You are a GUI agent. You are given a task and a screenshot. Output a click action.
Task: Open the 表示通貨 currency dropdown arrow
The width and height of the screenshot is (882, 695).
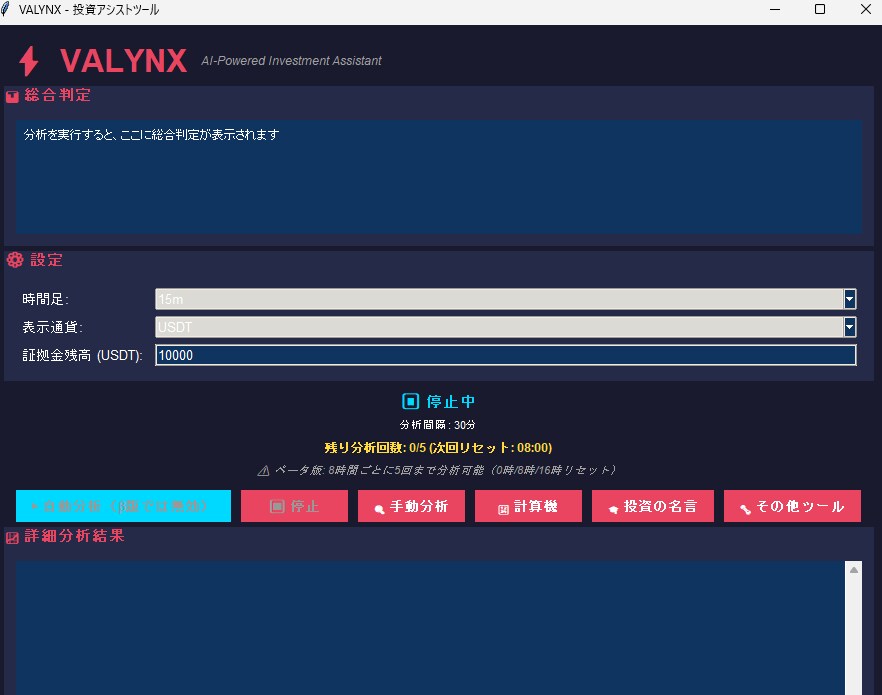point(849,327)
